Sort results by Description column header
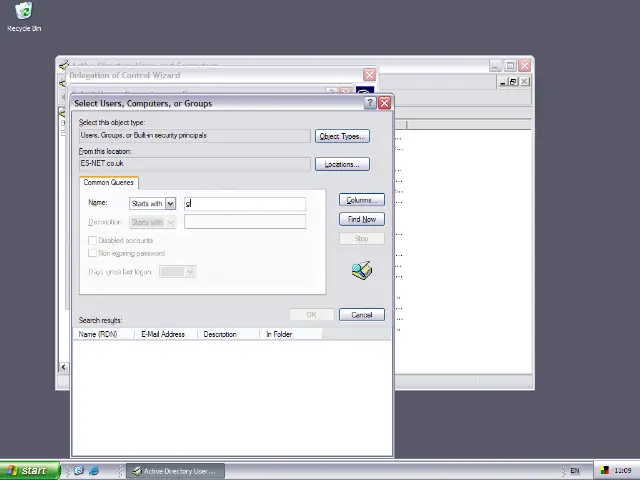Viewport: 640px width, 480px height. (x=229, y=334)
